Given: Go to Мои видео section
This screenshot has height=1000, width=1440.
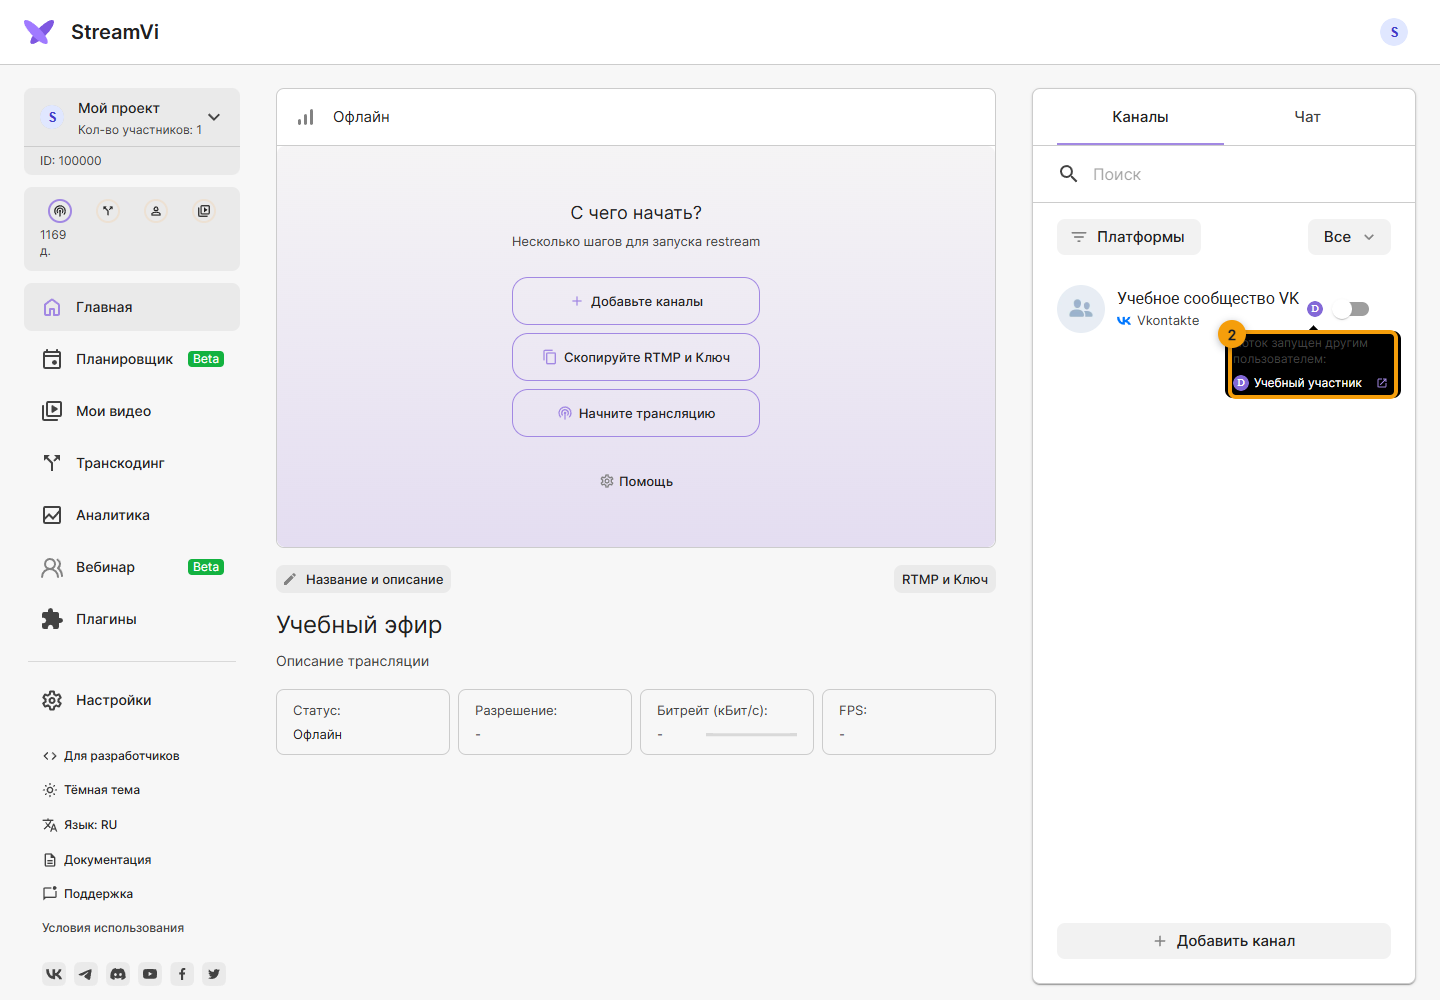Looking at the screenshot, I should (x=132, y=411).
